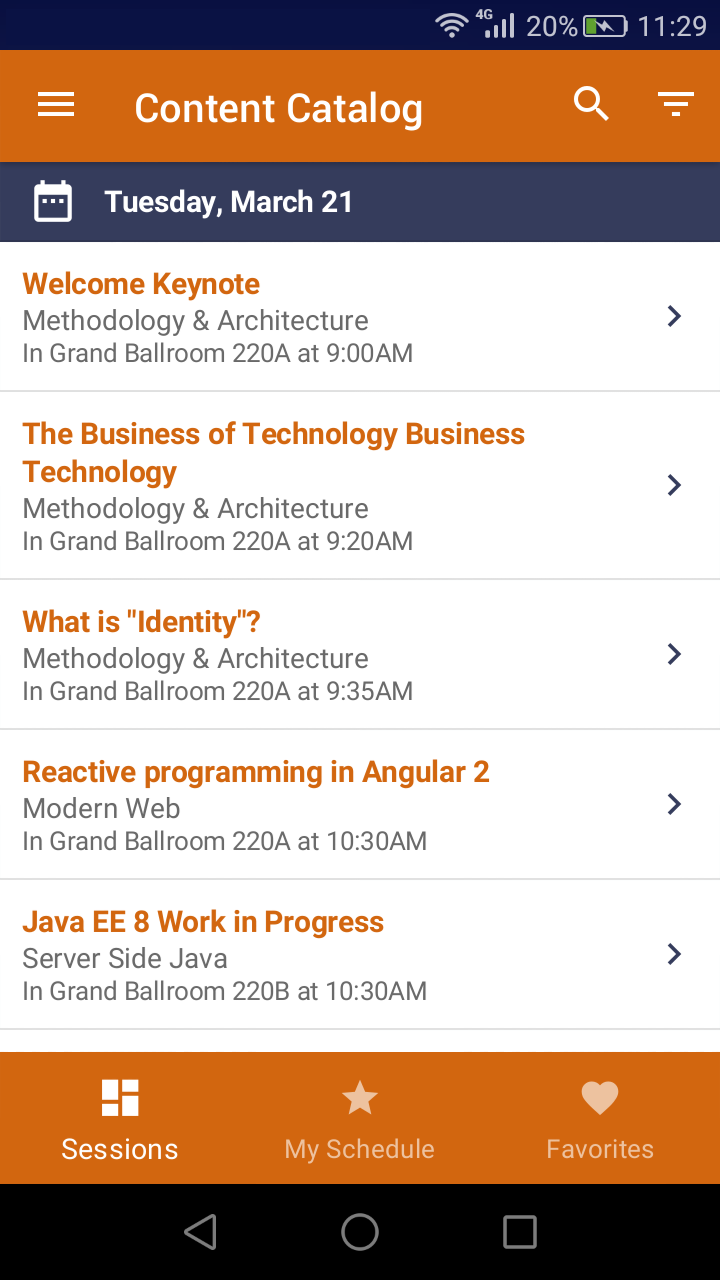720x1280 pixels.
Task: Tap the My Schedule star icon
Action: [x=360, y=1098]
